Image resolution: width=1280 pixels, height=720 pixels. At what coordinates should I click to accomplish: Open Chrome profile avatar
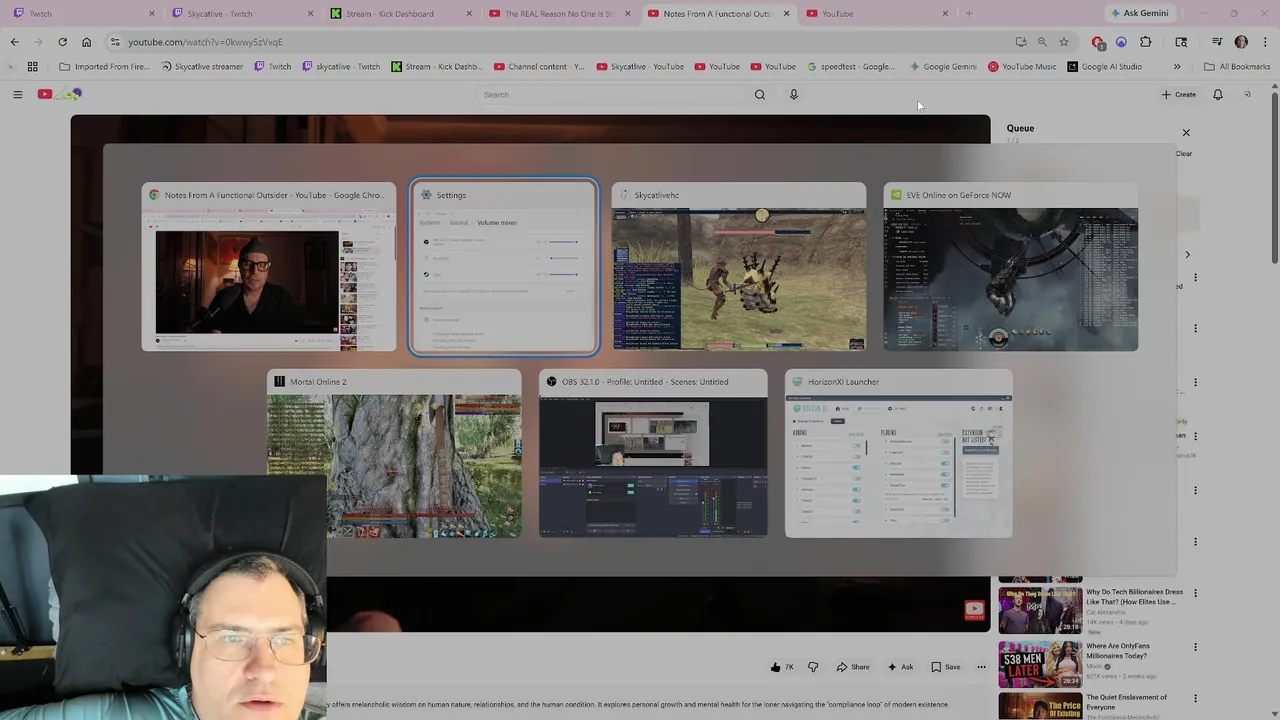[1241, 42]
